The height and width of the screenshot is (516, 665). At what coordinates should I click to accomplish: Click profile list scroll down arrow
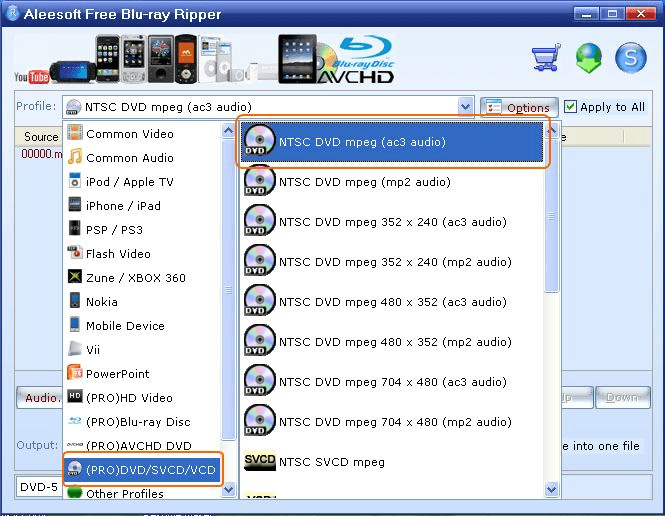point(551,489)
